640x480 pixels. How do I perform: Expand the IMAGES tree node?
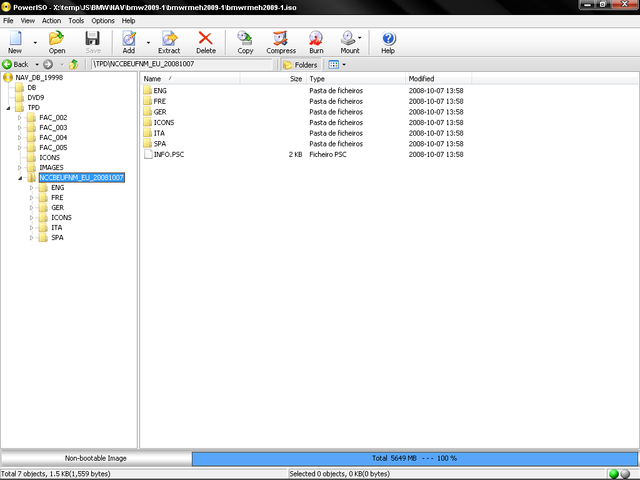coord(19,168)
